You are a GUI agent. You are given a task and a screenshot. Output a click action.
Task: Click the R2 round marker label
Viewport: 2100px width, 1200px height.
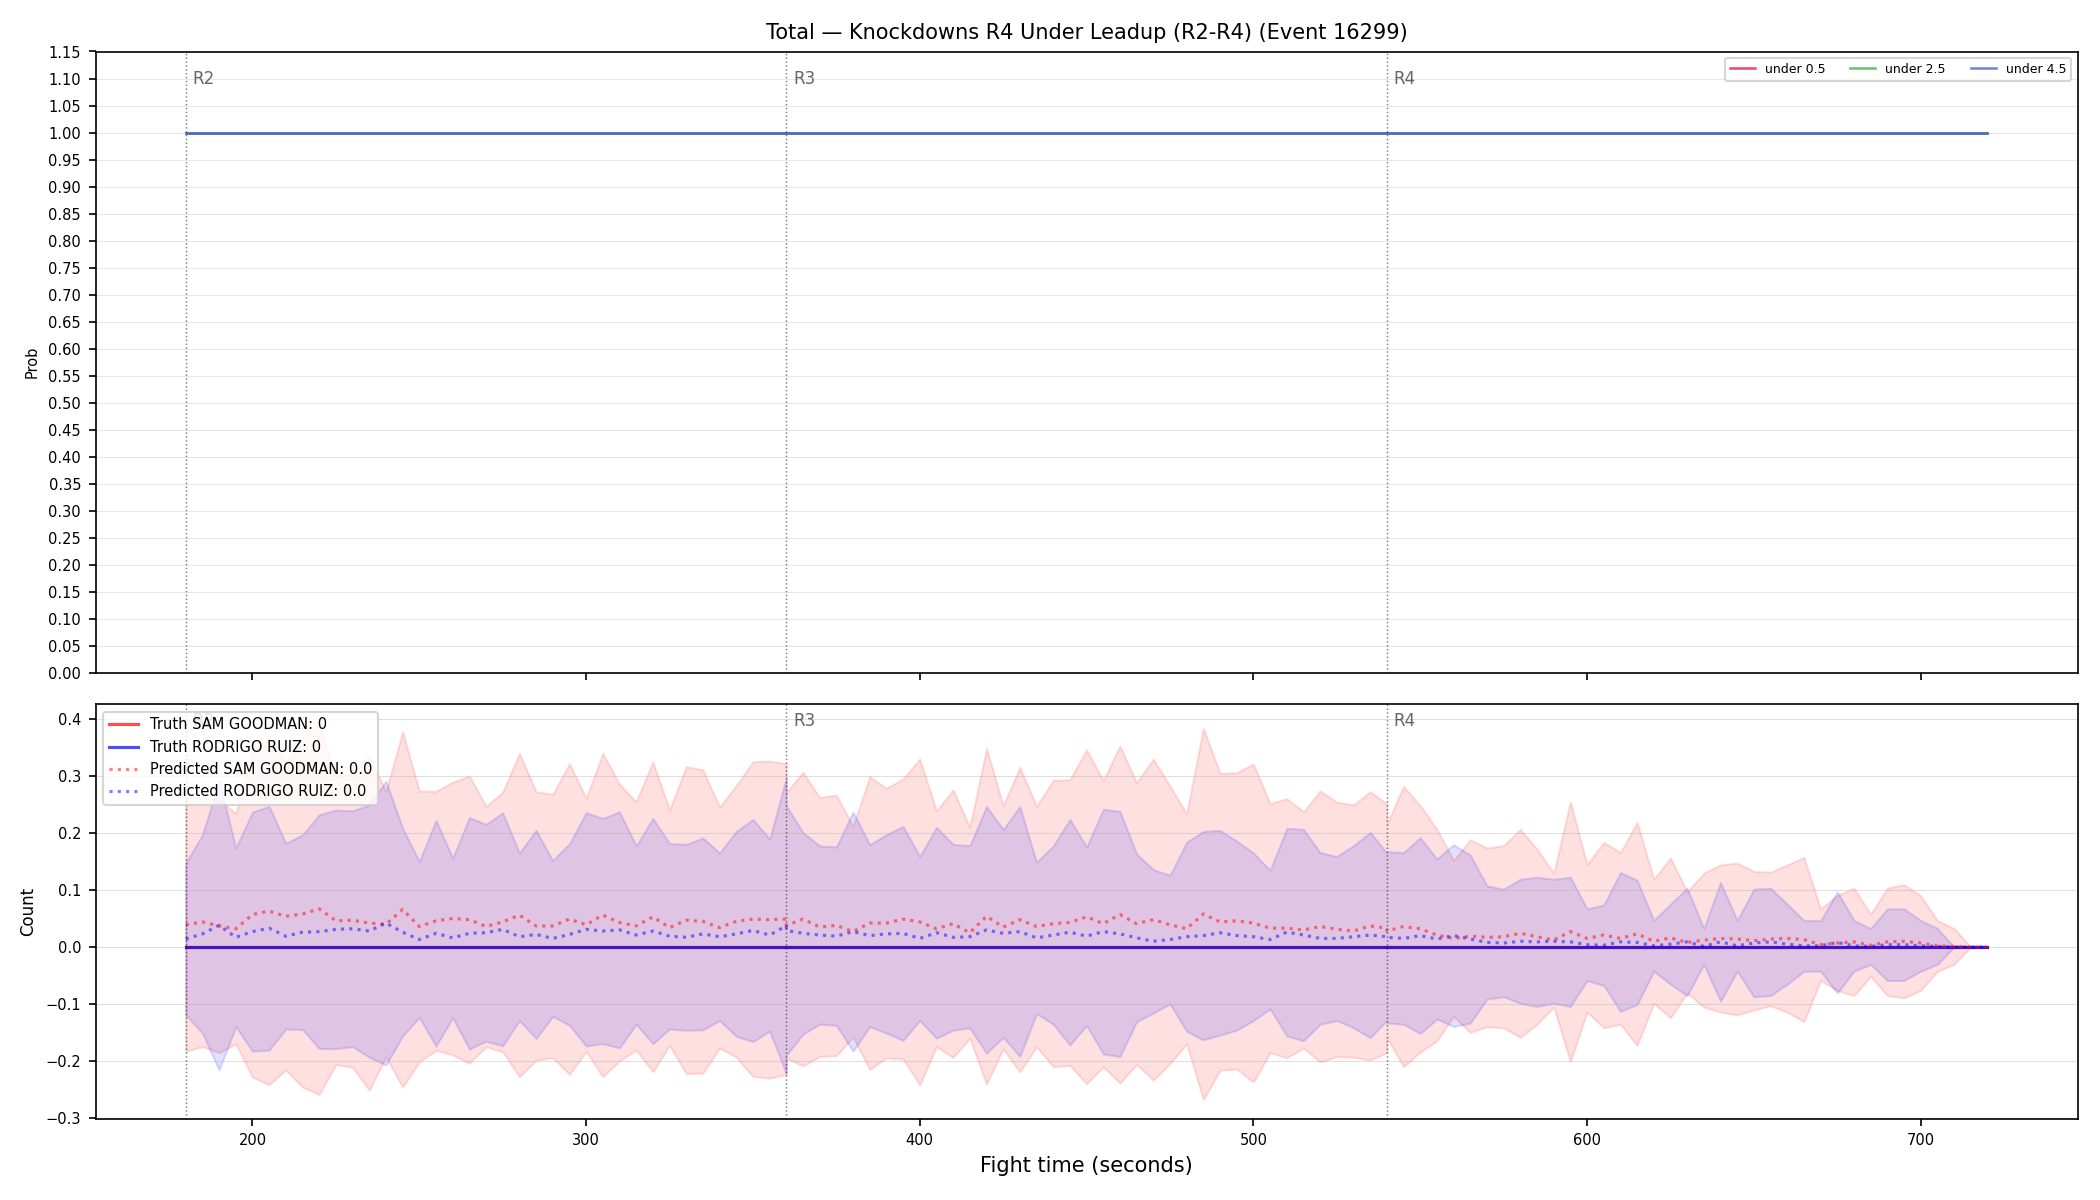tap(203, 78)
